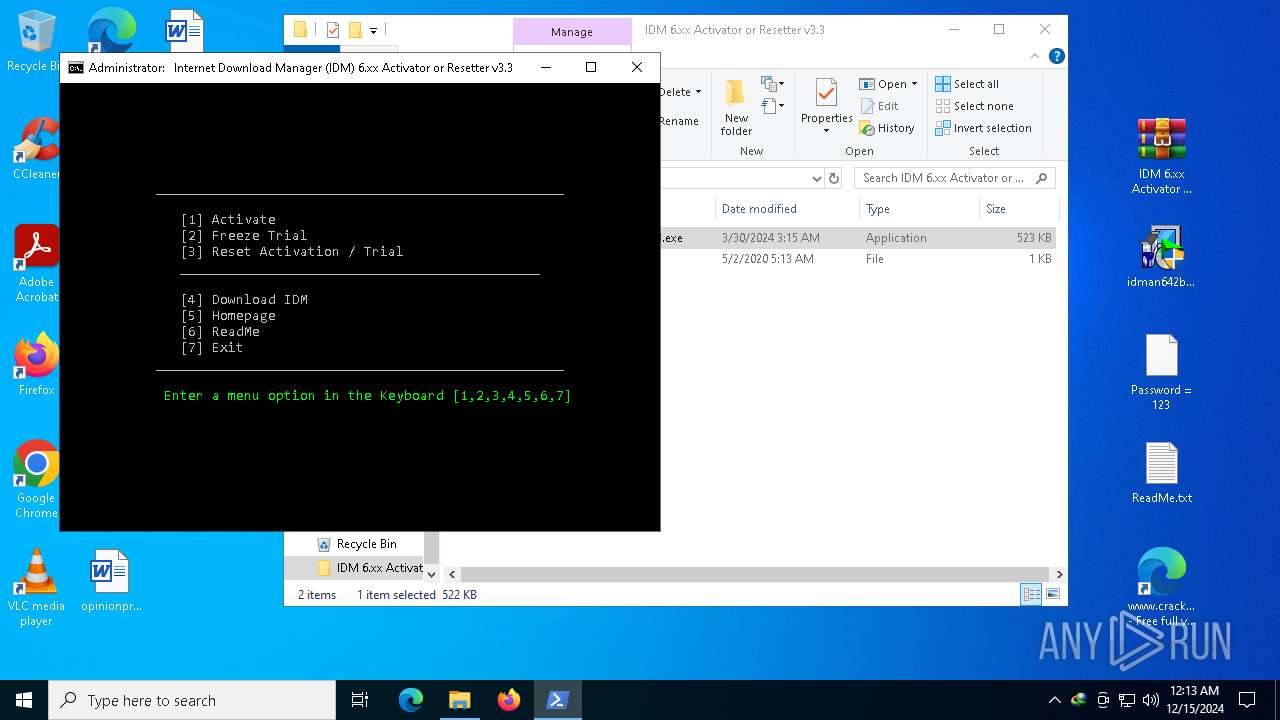
Task: Launch Firefox from desktop icon
Action: (36, 365)
